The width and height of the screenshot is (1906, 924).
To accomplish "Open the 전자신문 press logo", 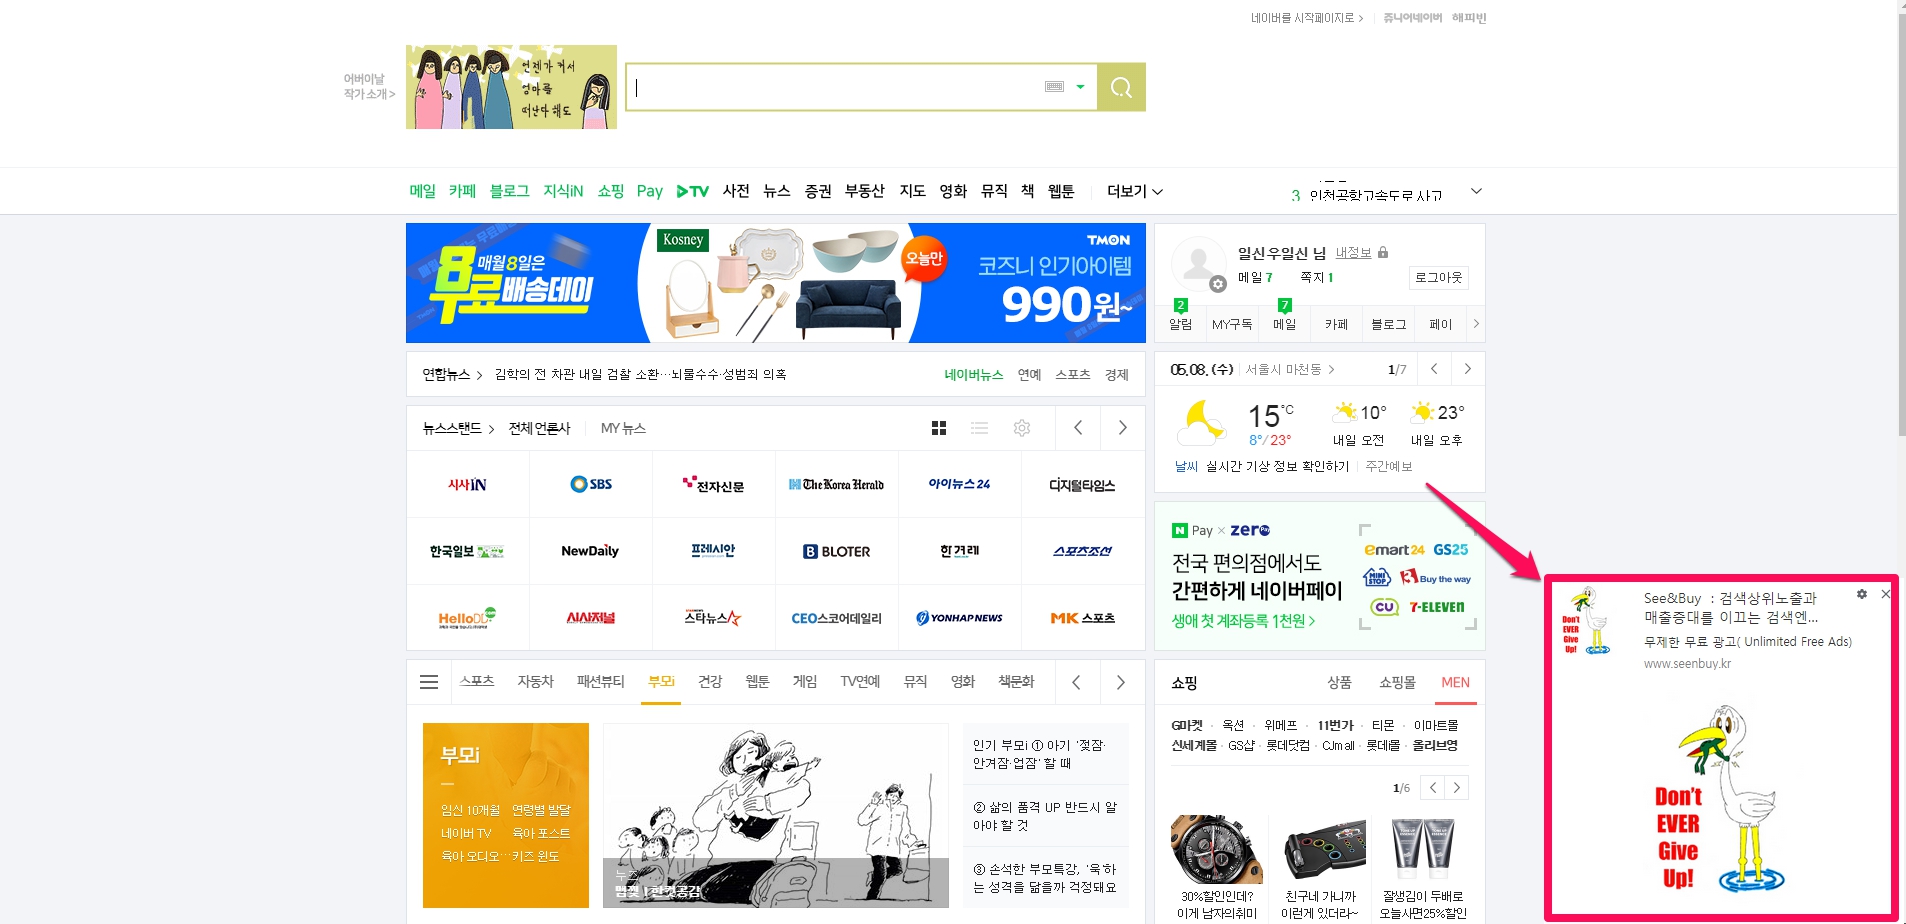I will pos(713,484).
